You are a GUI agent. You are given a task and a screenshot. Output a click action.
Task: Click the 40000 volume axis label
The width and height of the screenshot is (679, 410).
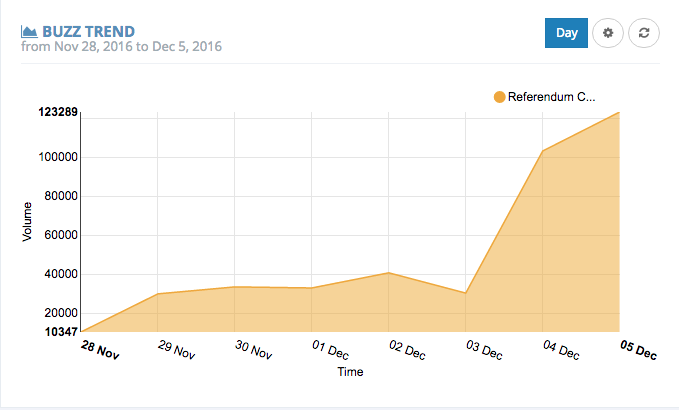pyautogui.click(x=61, y=274)
